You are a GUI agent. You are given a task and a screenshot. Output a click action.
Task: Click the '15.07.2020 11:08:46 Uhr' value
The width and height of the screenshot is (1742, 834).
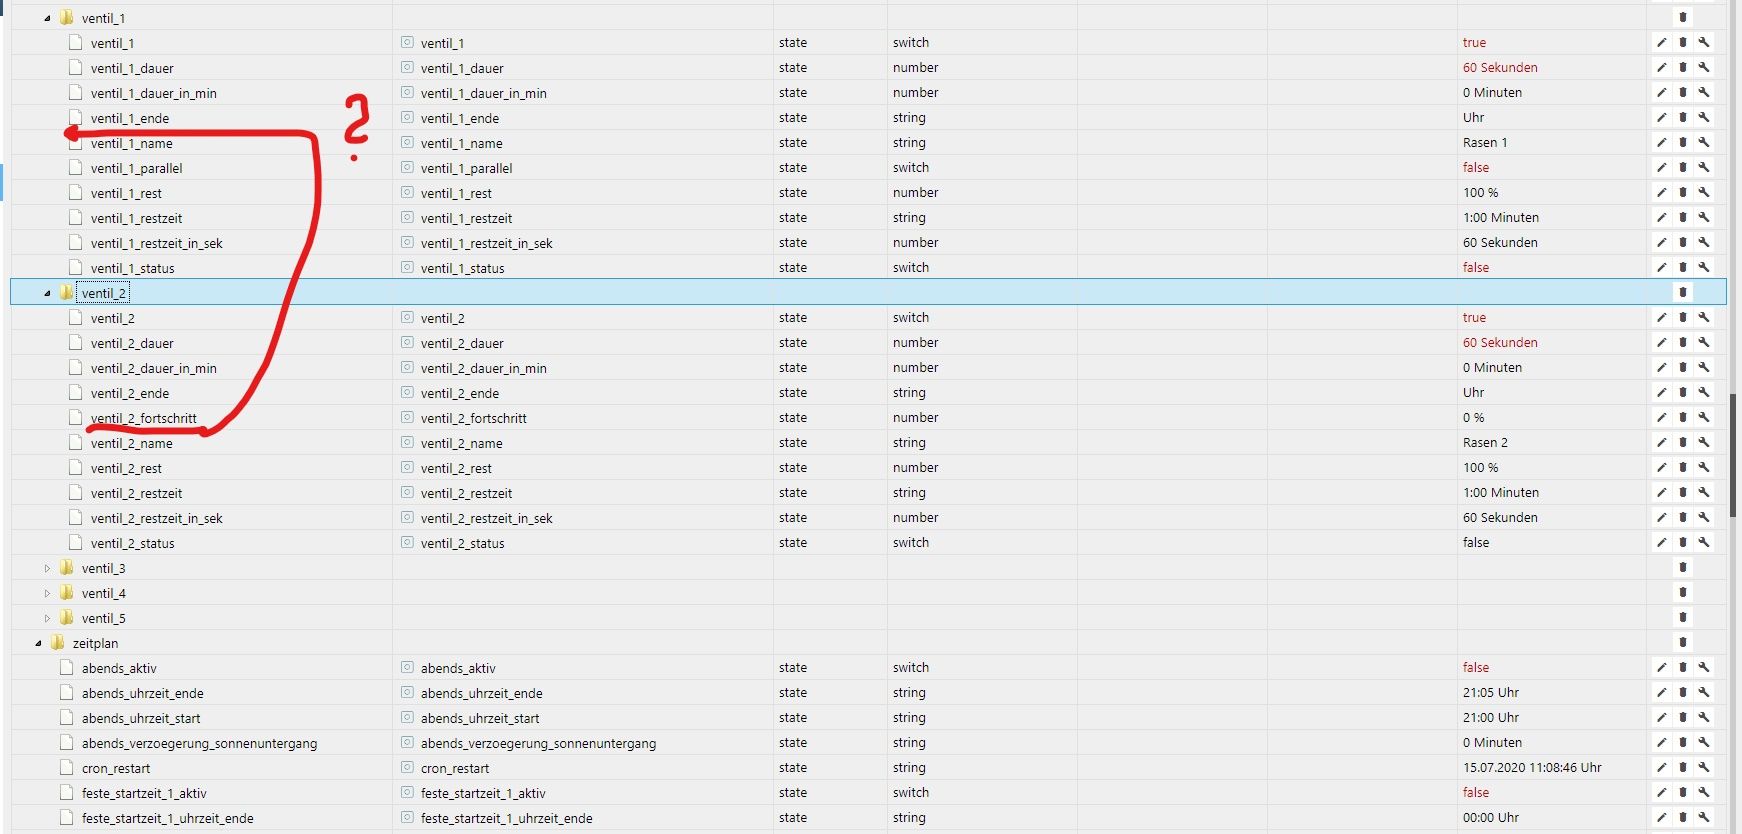[1532, 767]
